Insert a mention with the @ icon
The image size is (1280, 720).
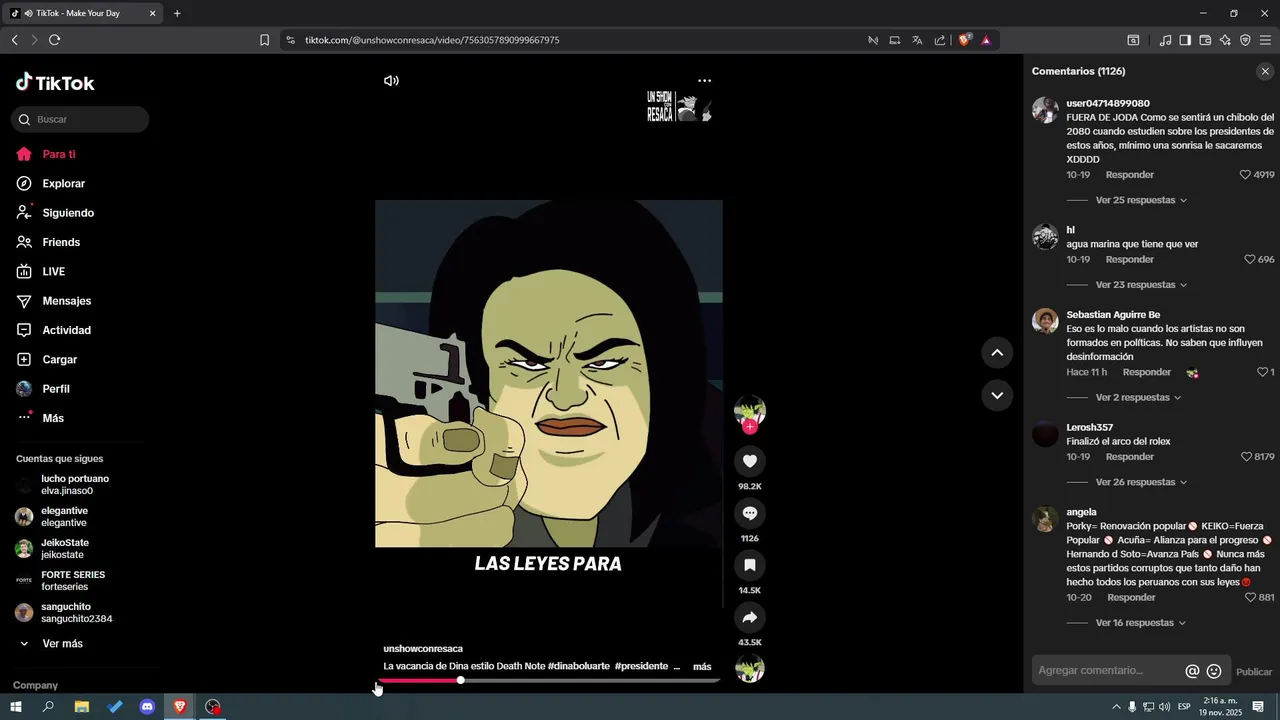1192,672
